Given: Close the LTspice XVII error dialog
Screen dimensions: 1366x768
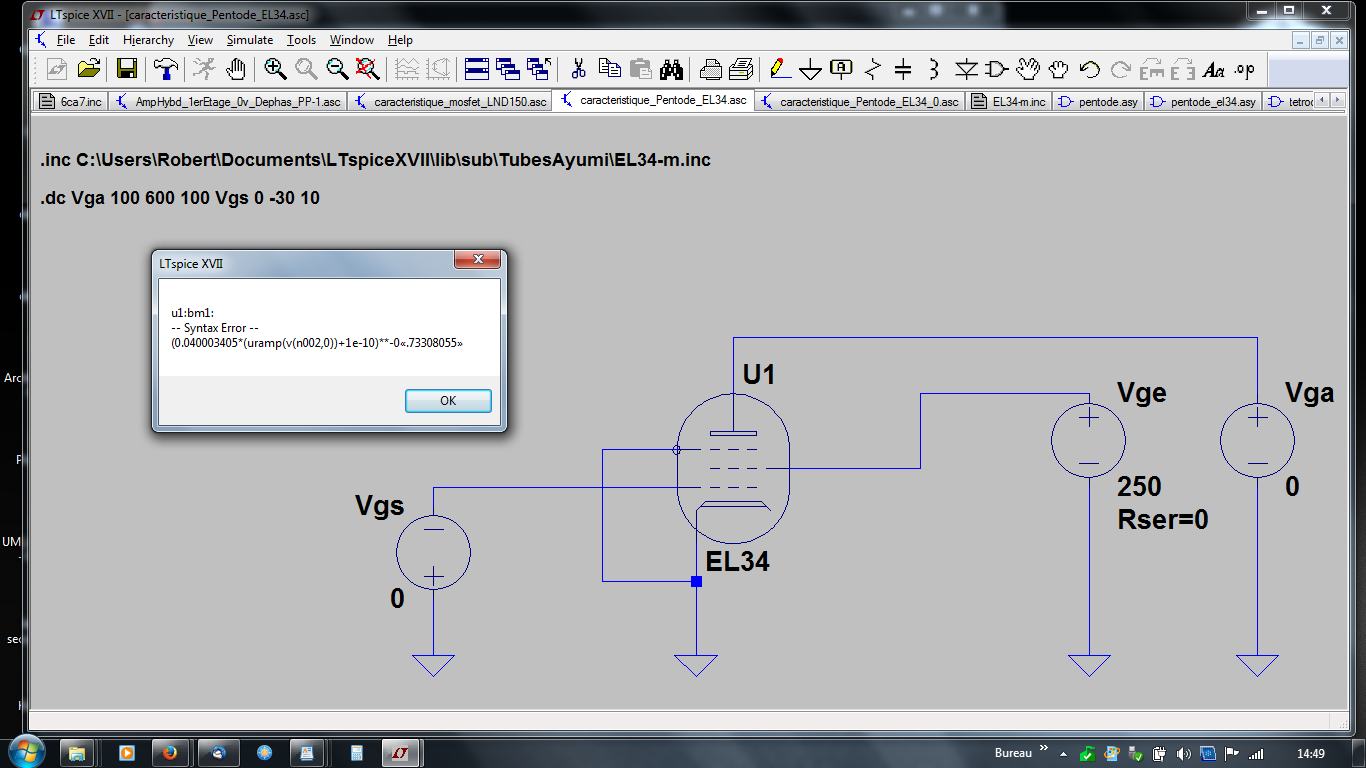Looking at the screenshot, I should coord(477,260).
